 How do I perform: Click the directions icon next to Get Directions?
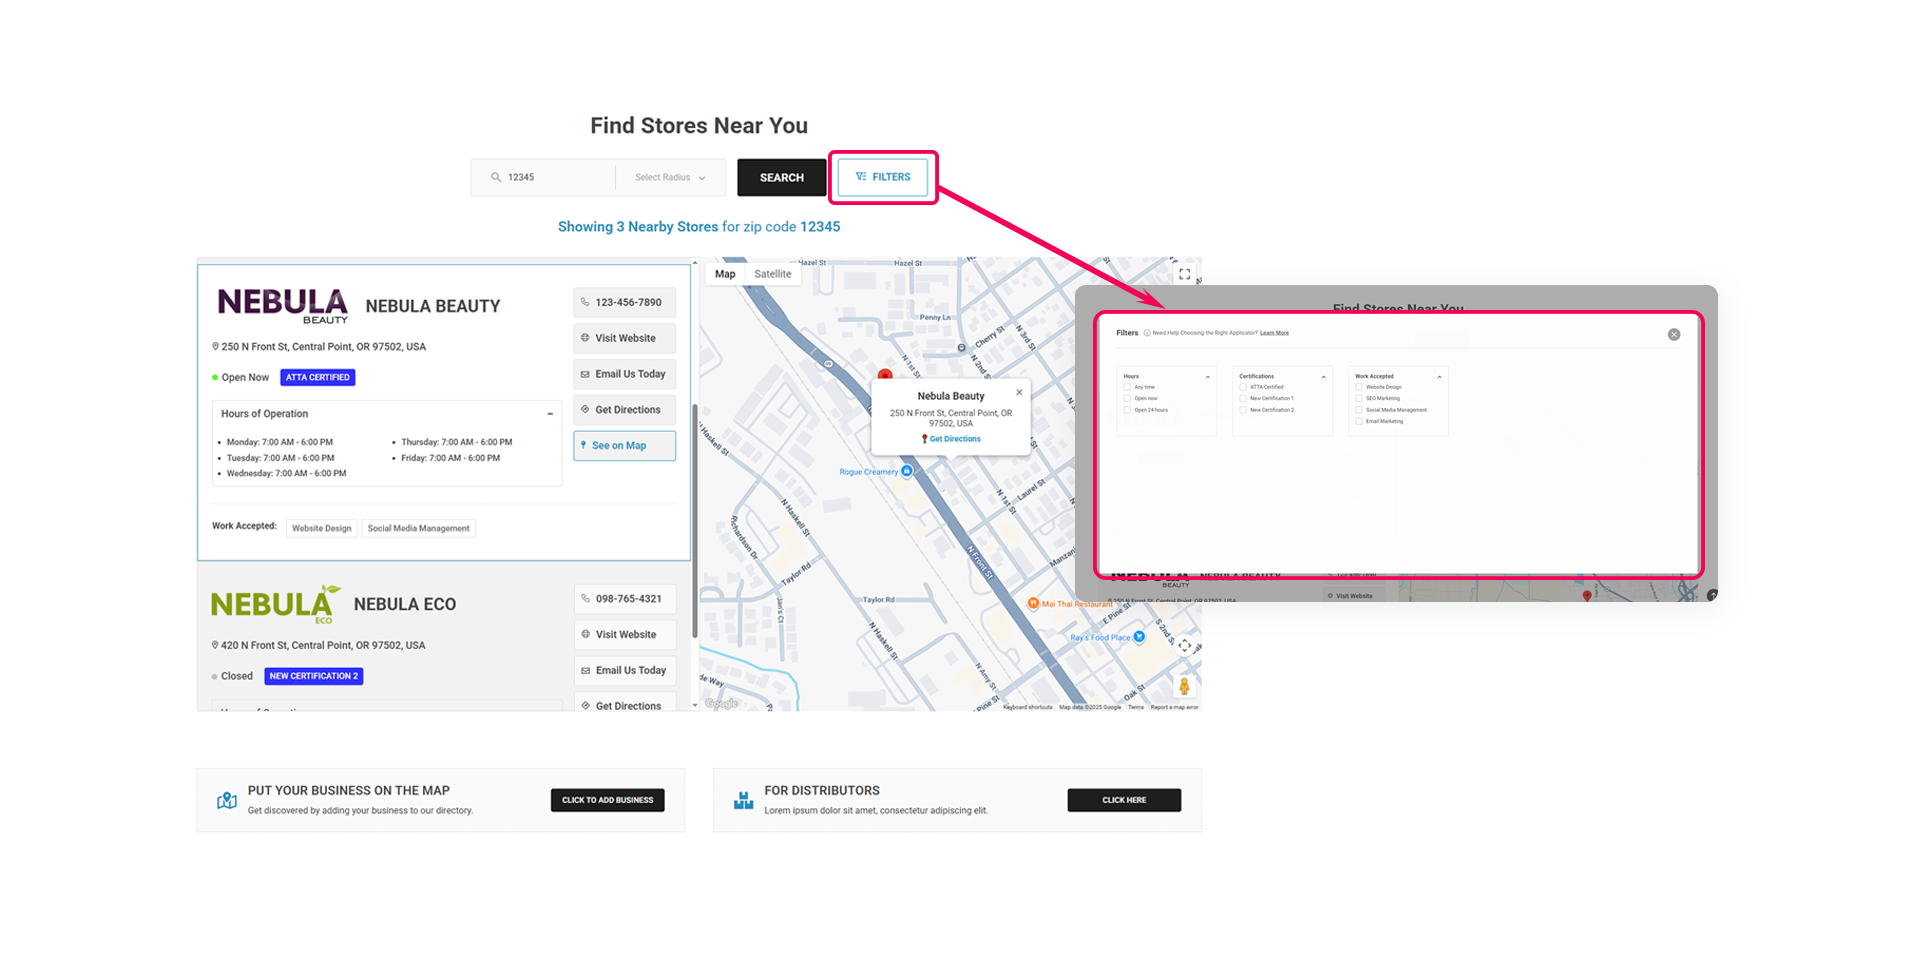[585, 410]
